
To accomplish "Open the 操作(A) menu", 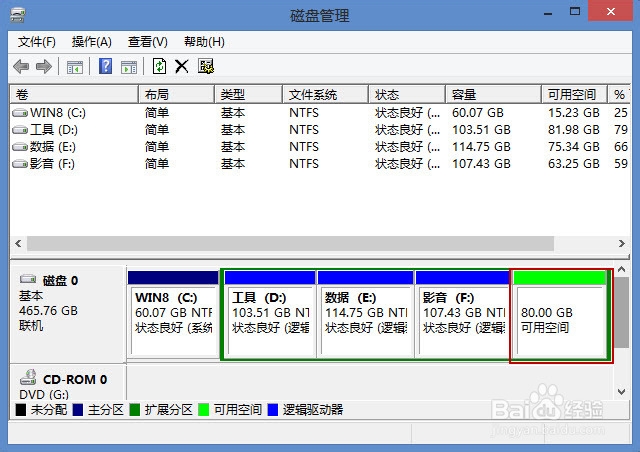I will (91, 42).
